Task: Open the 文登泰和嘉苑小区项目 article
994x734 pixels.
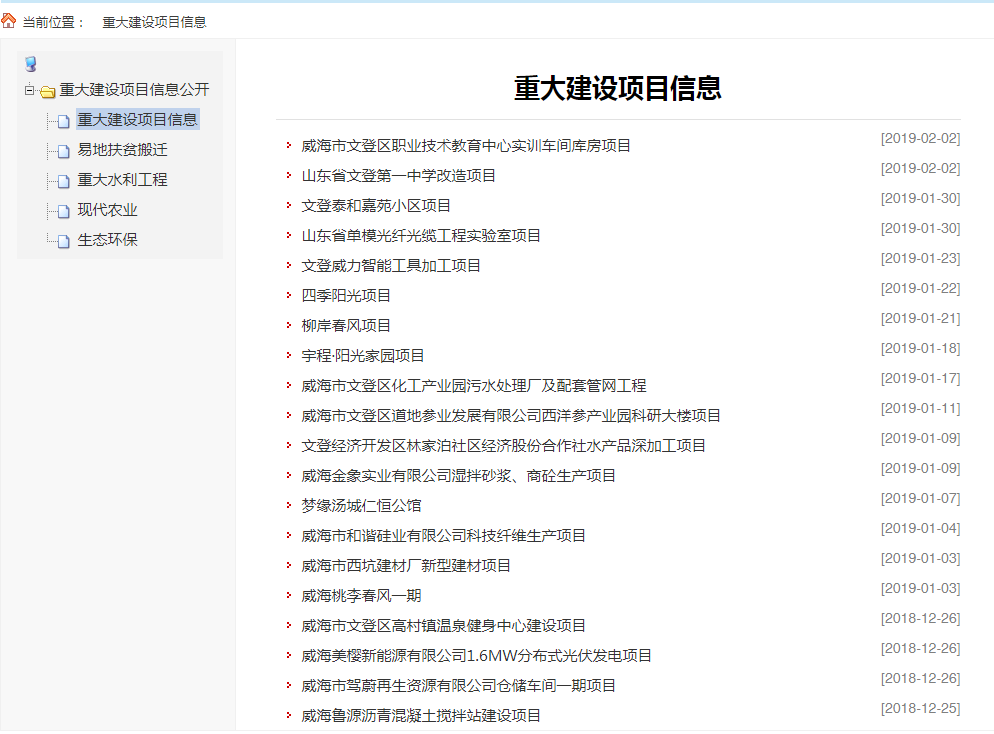Action: coord(376,206)
